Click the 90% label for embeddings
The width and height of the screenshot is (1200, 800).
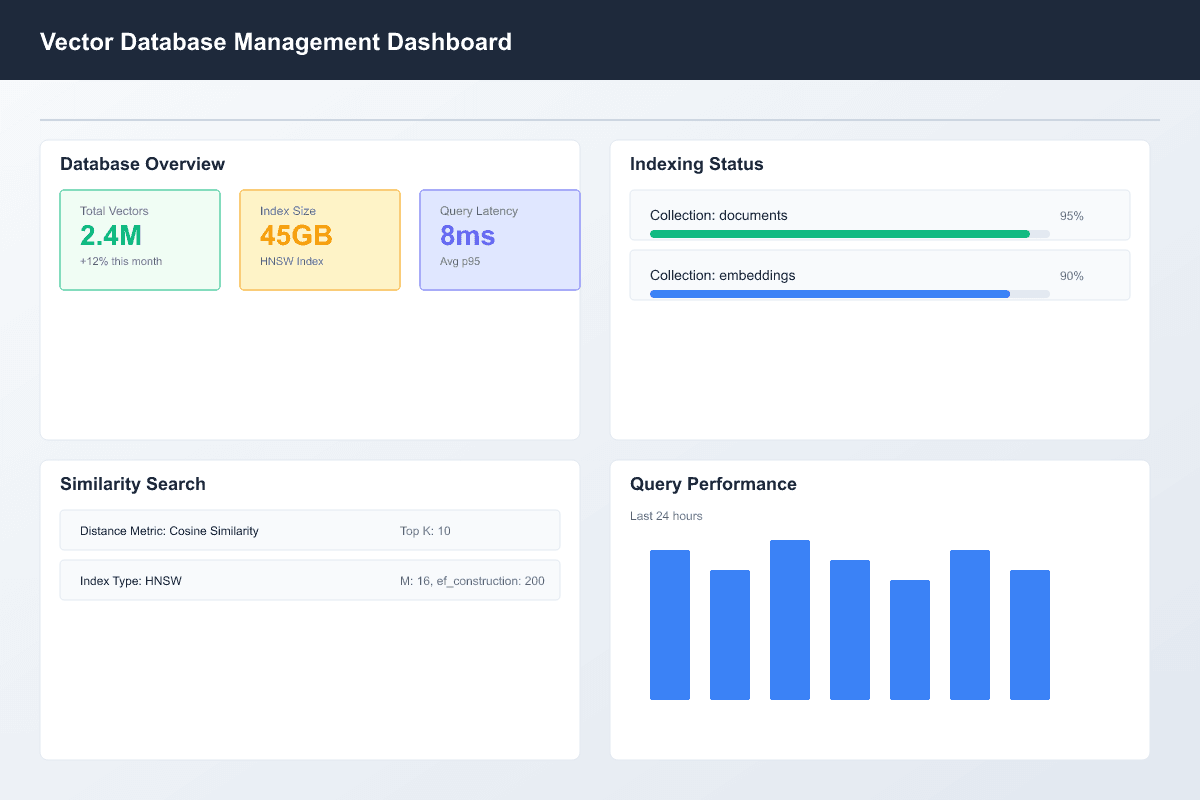pyautogui.click(x=1071, y=276)
